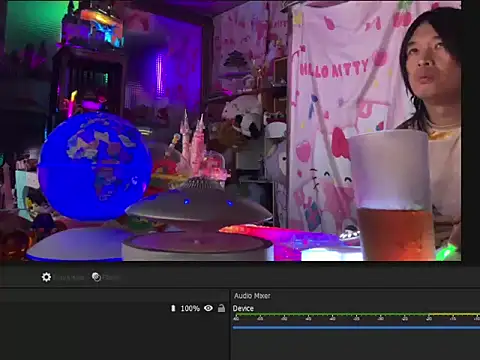Image resolution: width=480 pixels, height=360 pixels.
Task: Click the webcam preview canvas
Action: 231,131
